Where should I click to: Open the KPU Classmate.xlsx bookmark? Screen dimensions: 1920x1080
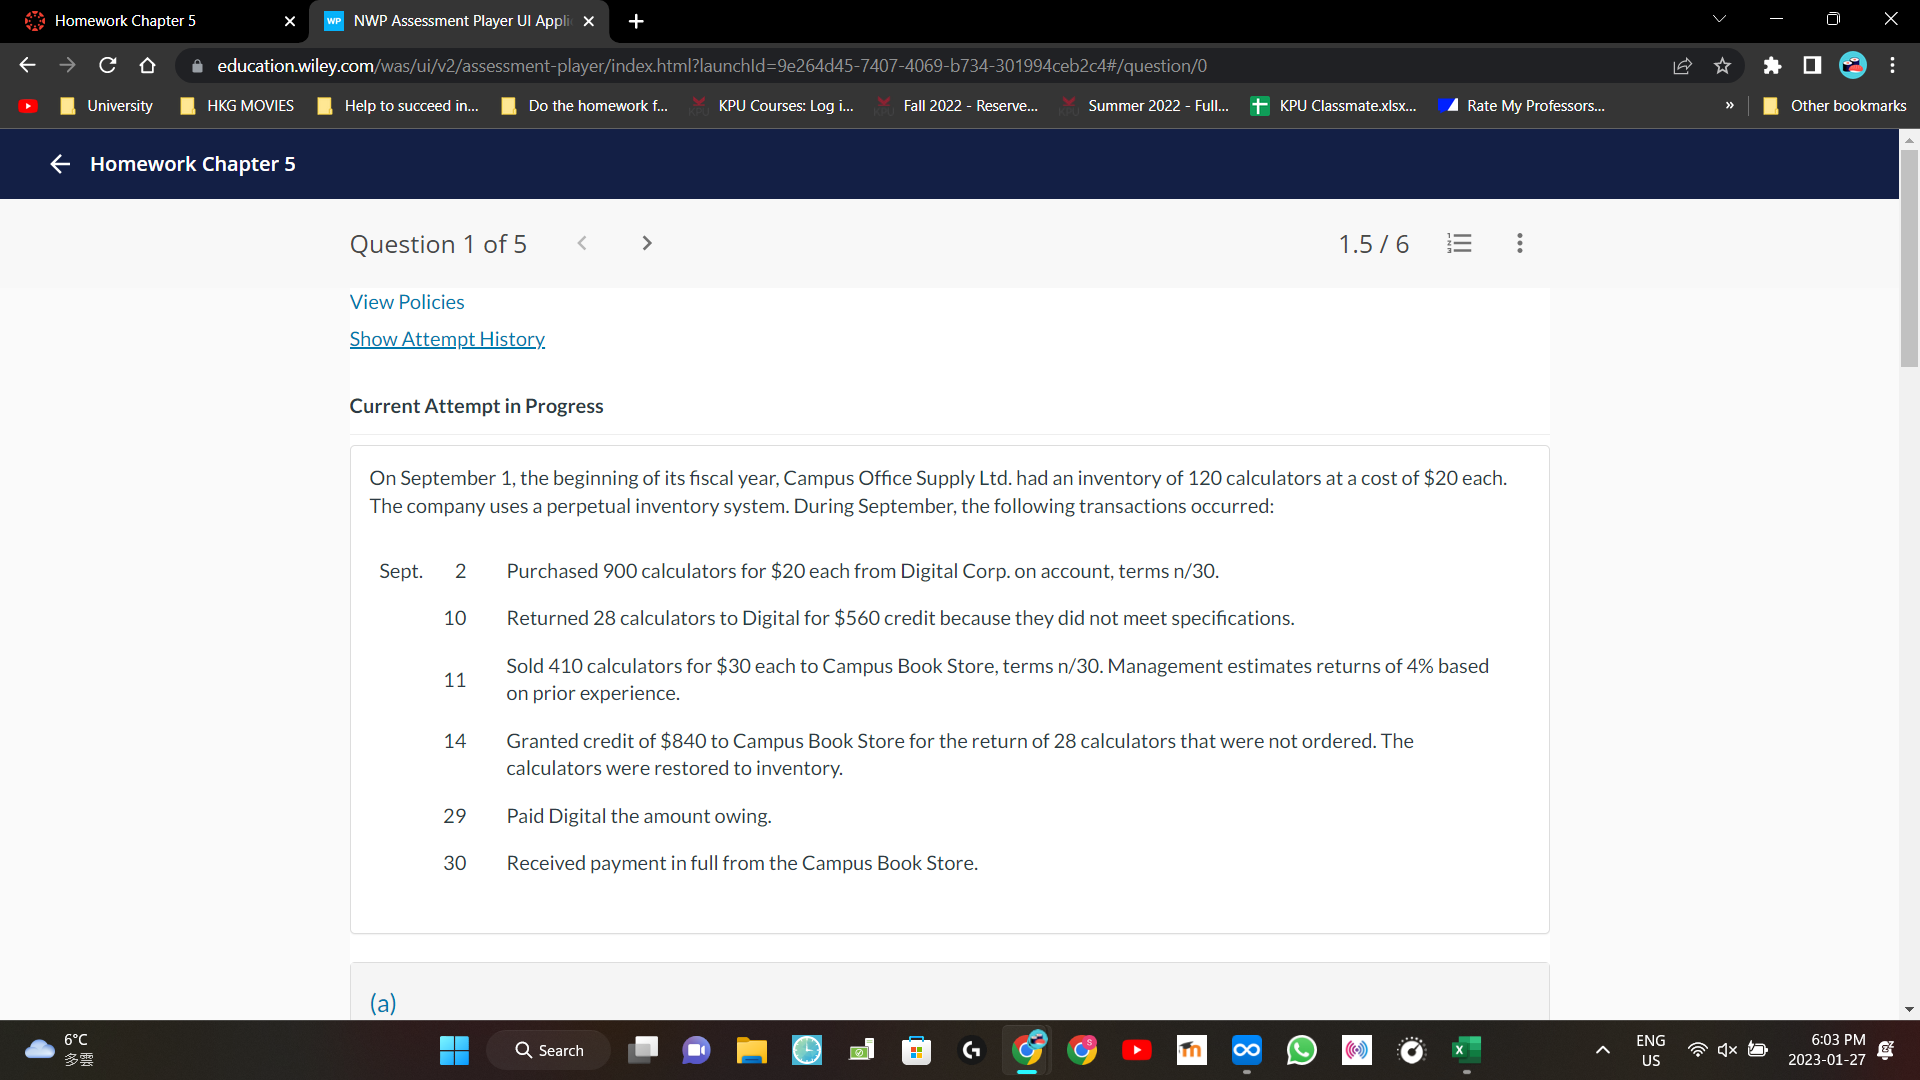1334,105
